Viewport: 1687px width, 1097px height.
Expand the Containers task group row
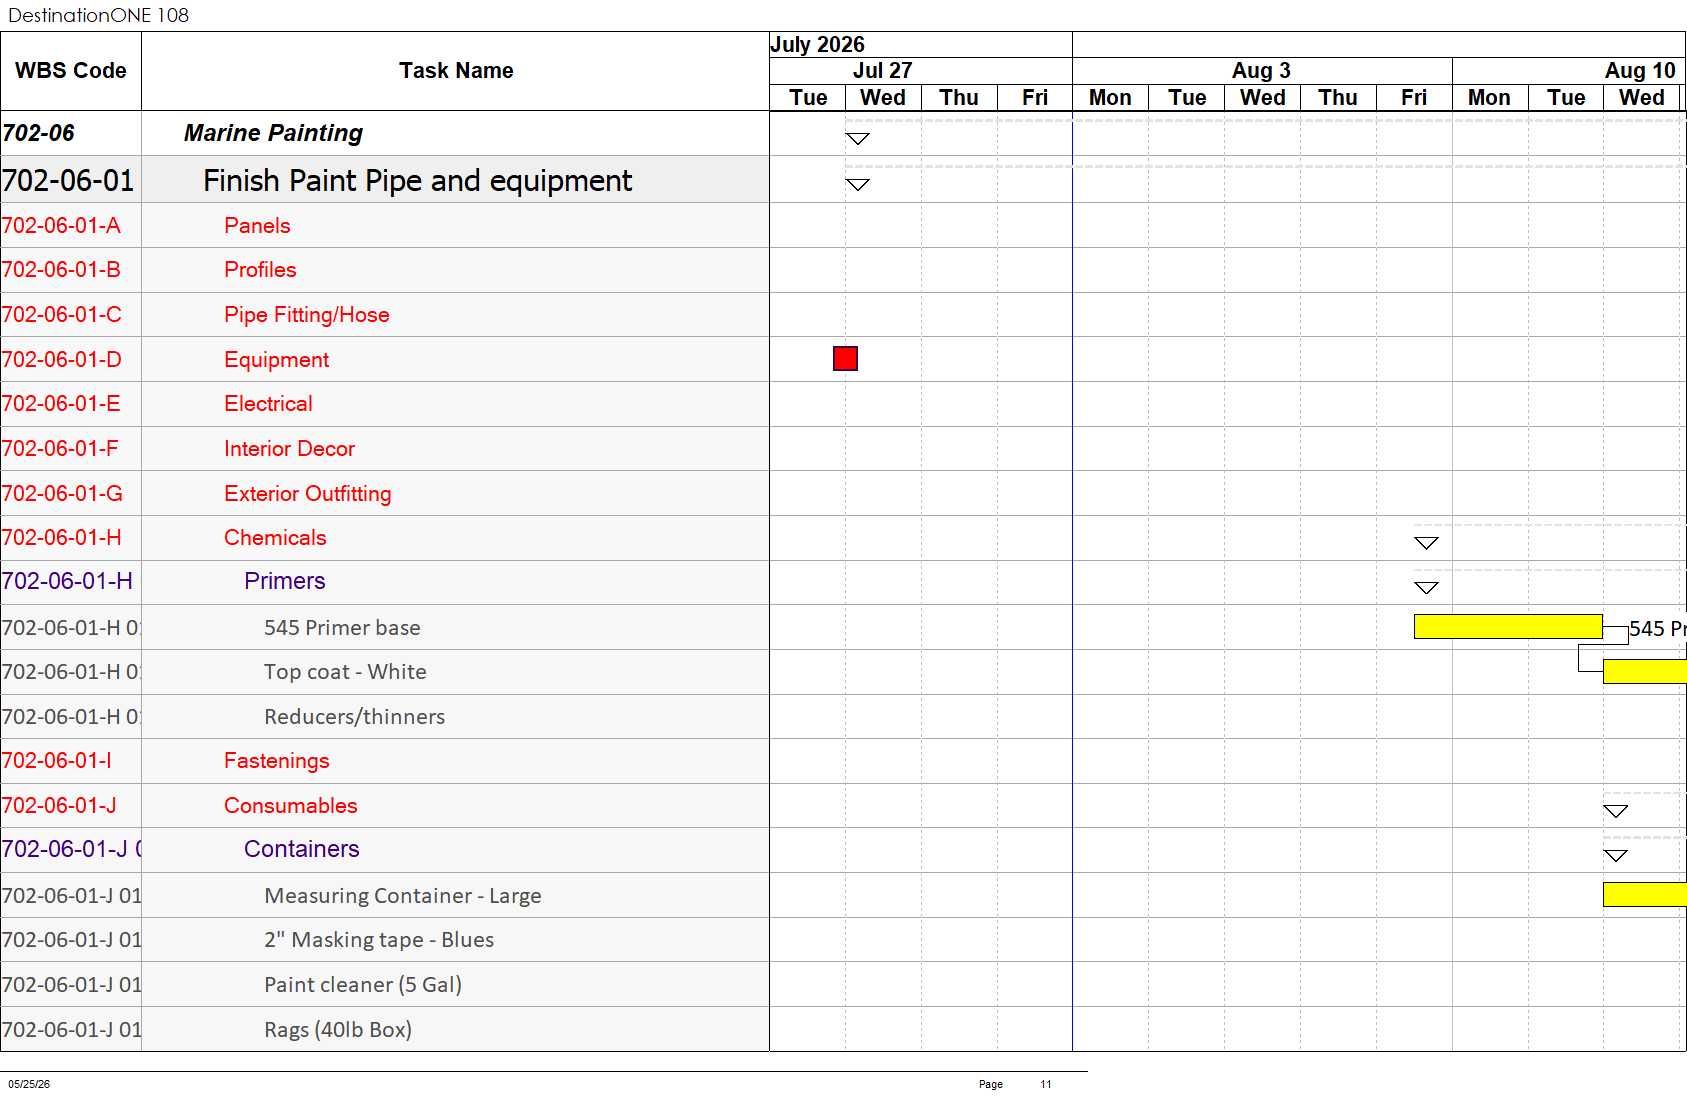(x=385, y=850)
